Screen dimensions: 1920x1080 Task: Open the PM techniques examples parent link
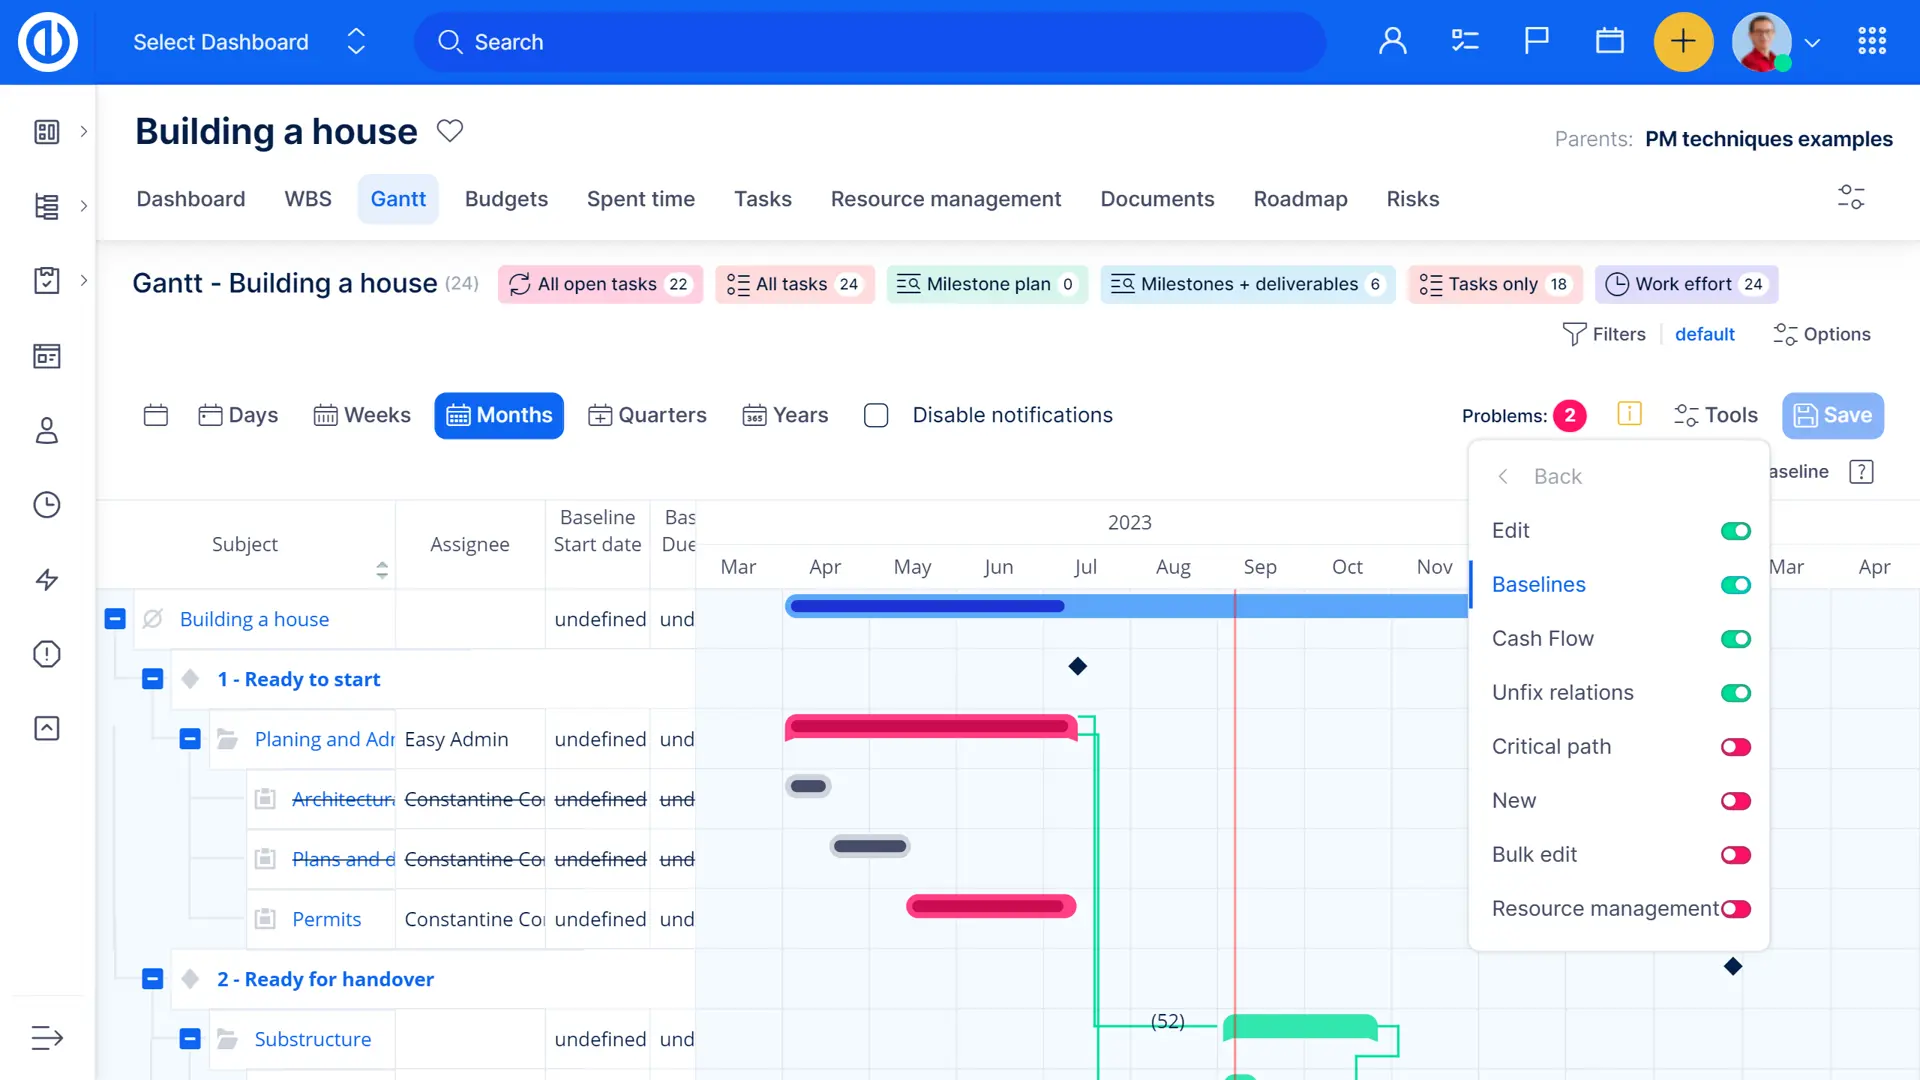click(x=1768, y=139)
